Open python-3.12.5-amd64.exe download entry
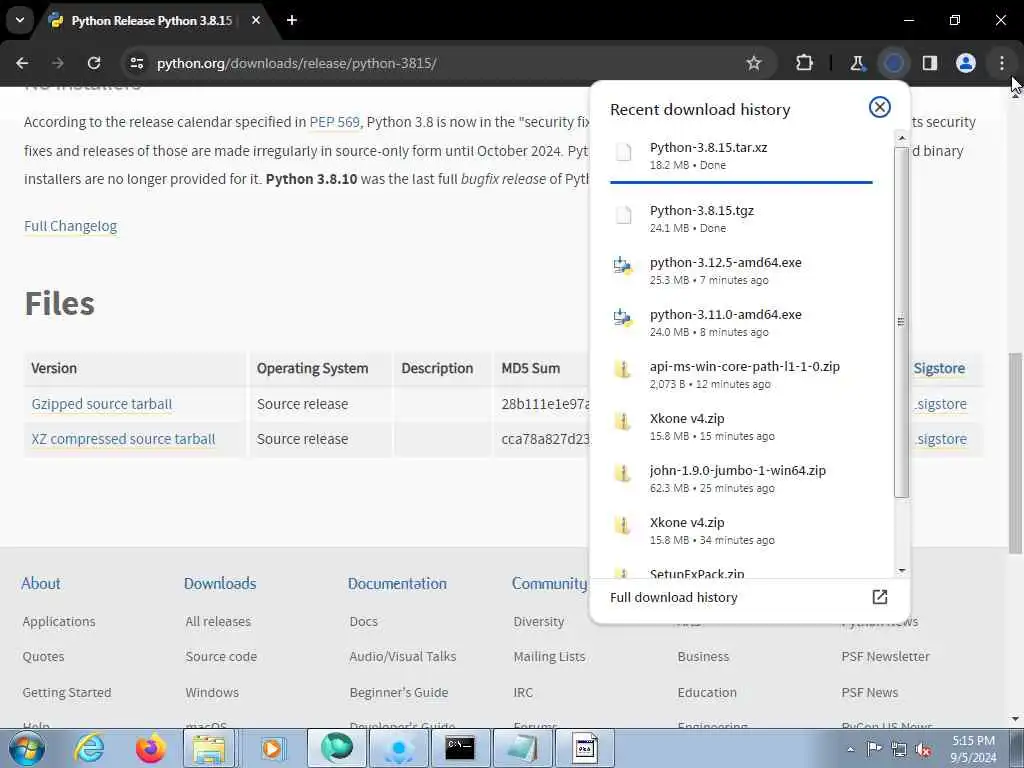The image size is (1024, 768). click(741, 270)
